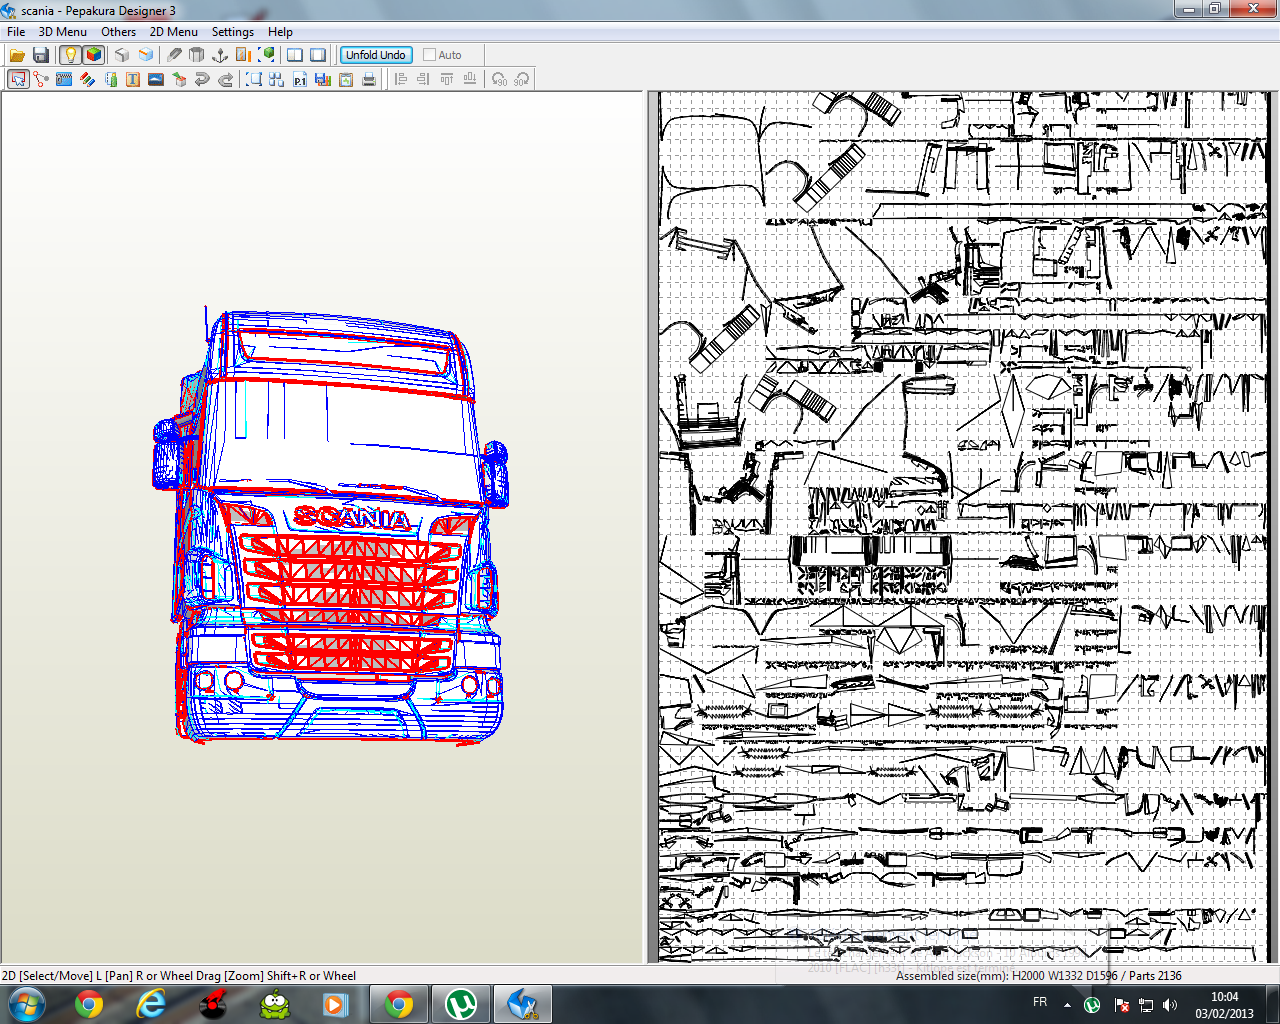Viewport: 1280px width, 1024px height.
Task: Select the Select/Move arrow tool
Action: (18, 79)
